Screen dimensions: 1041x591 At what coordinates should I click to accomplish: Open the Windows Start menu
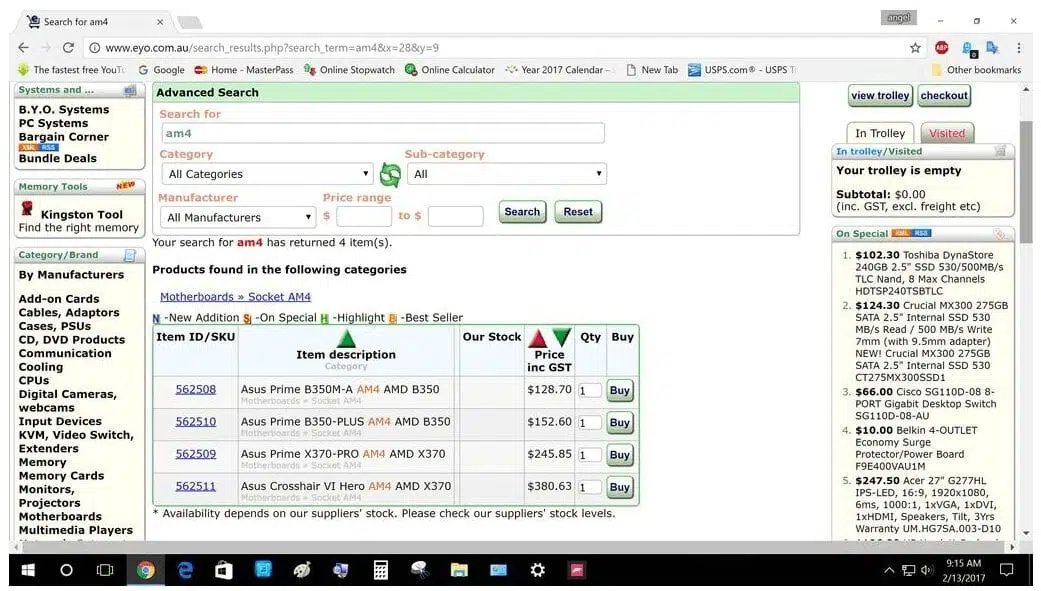point(28,570)
